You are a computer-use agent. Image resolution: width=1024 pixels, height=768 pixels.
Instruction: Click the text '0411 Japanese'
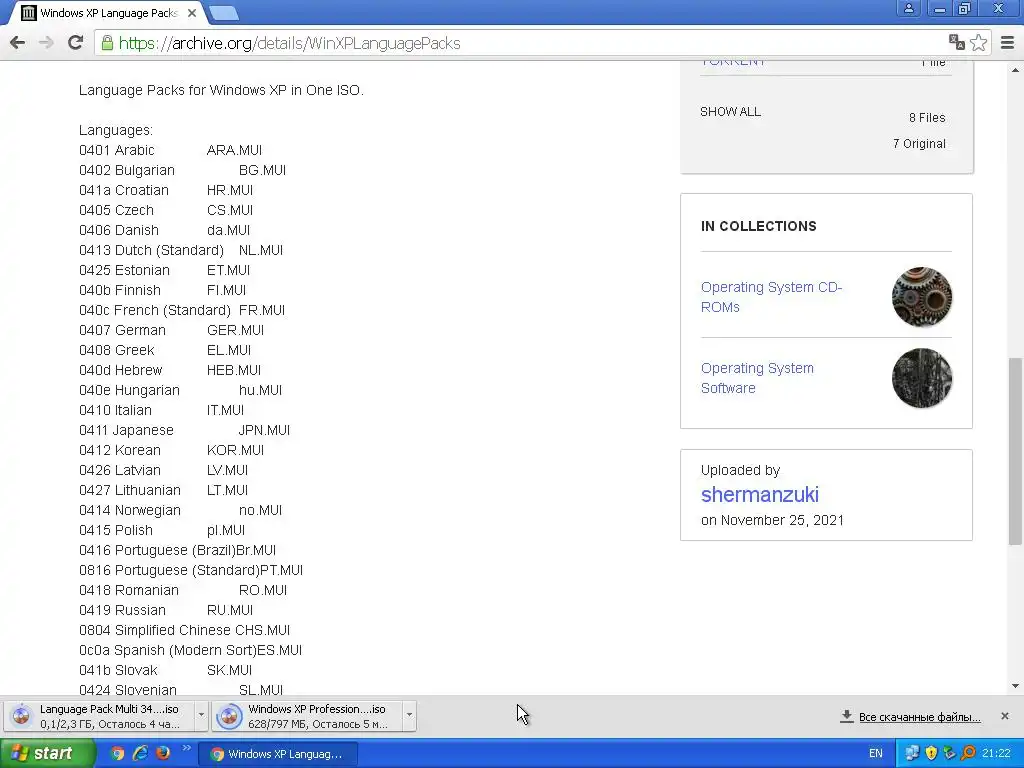tap(126, 430)
